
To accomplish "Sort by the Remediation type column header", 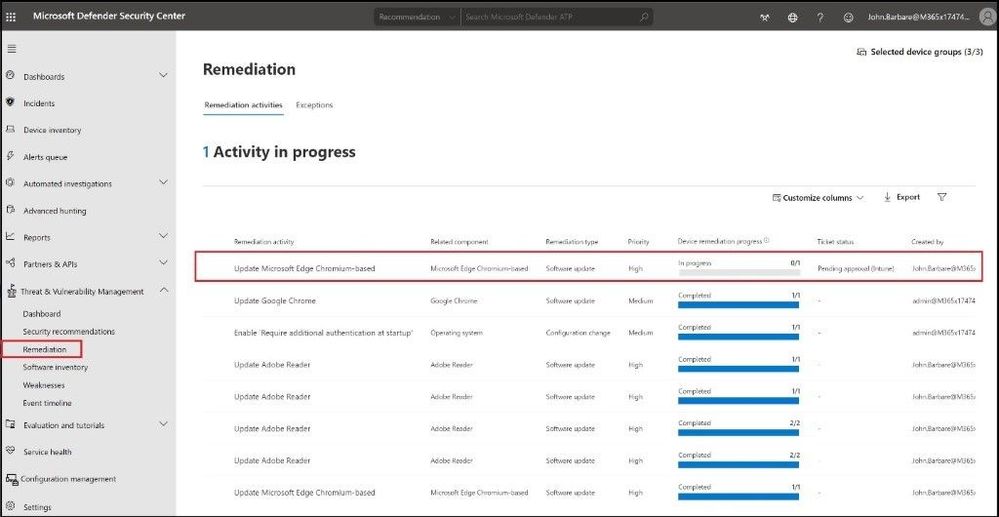I will pos(571,242).
